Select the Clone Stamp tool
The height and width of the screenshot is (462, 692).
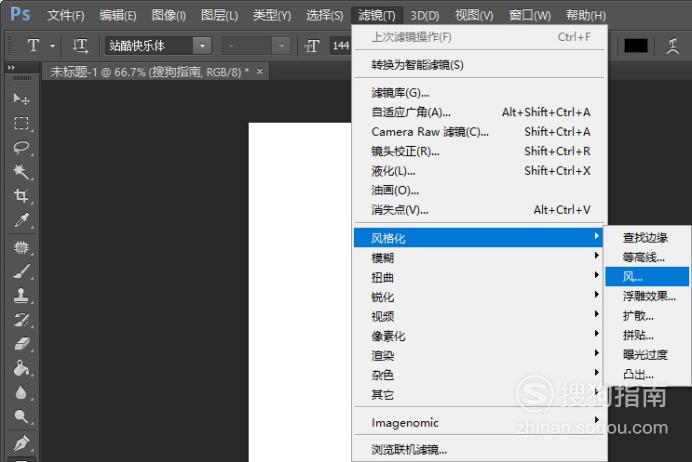21,296
